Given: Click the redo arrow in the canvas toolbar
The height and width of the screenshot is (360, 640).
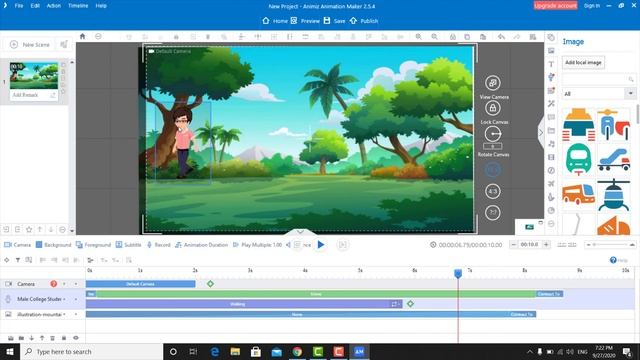Looking at the screenshot, I should pos(517,37).
